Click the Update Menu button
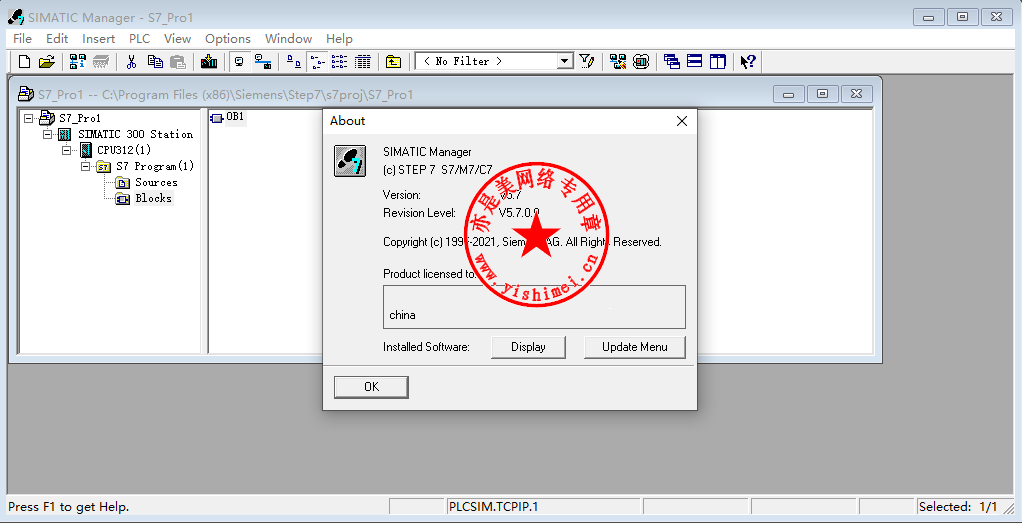The width and height of the screenshot is (1022, 523). pos(634,347)
